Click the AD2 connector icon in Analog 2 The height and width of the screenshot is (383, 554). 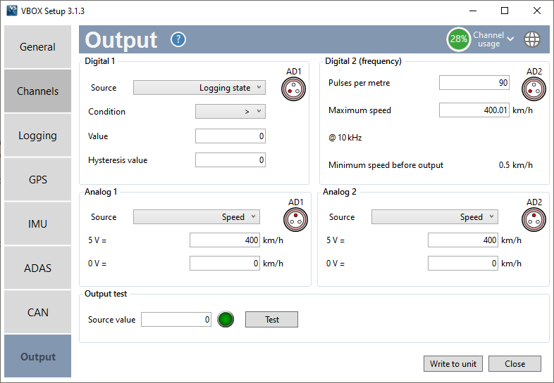pyautogui.click(x=534, y=219)
